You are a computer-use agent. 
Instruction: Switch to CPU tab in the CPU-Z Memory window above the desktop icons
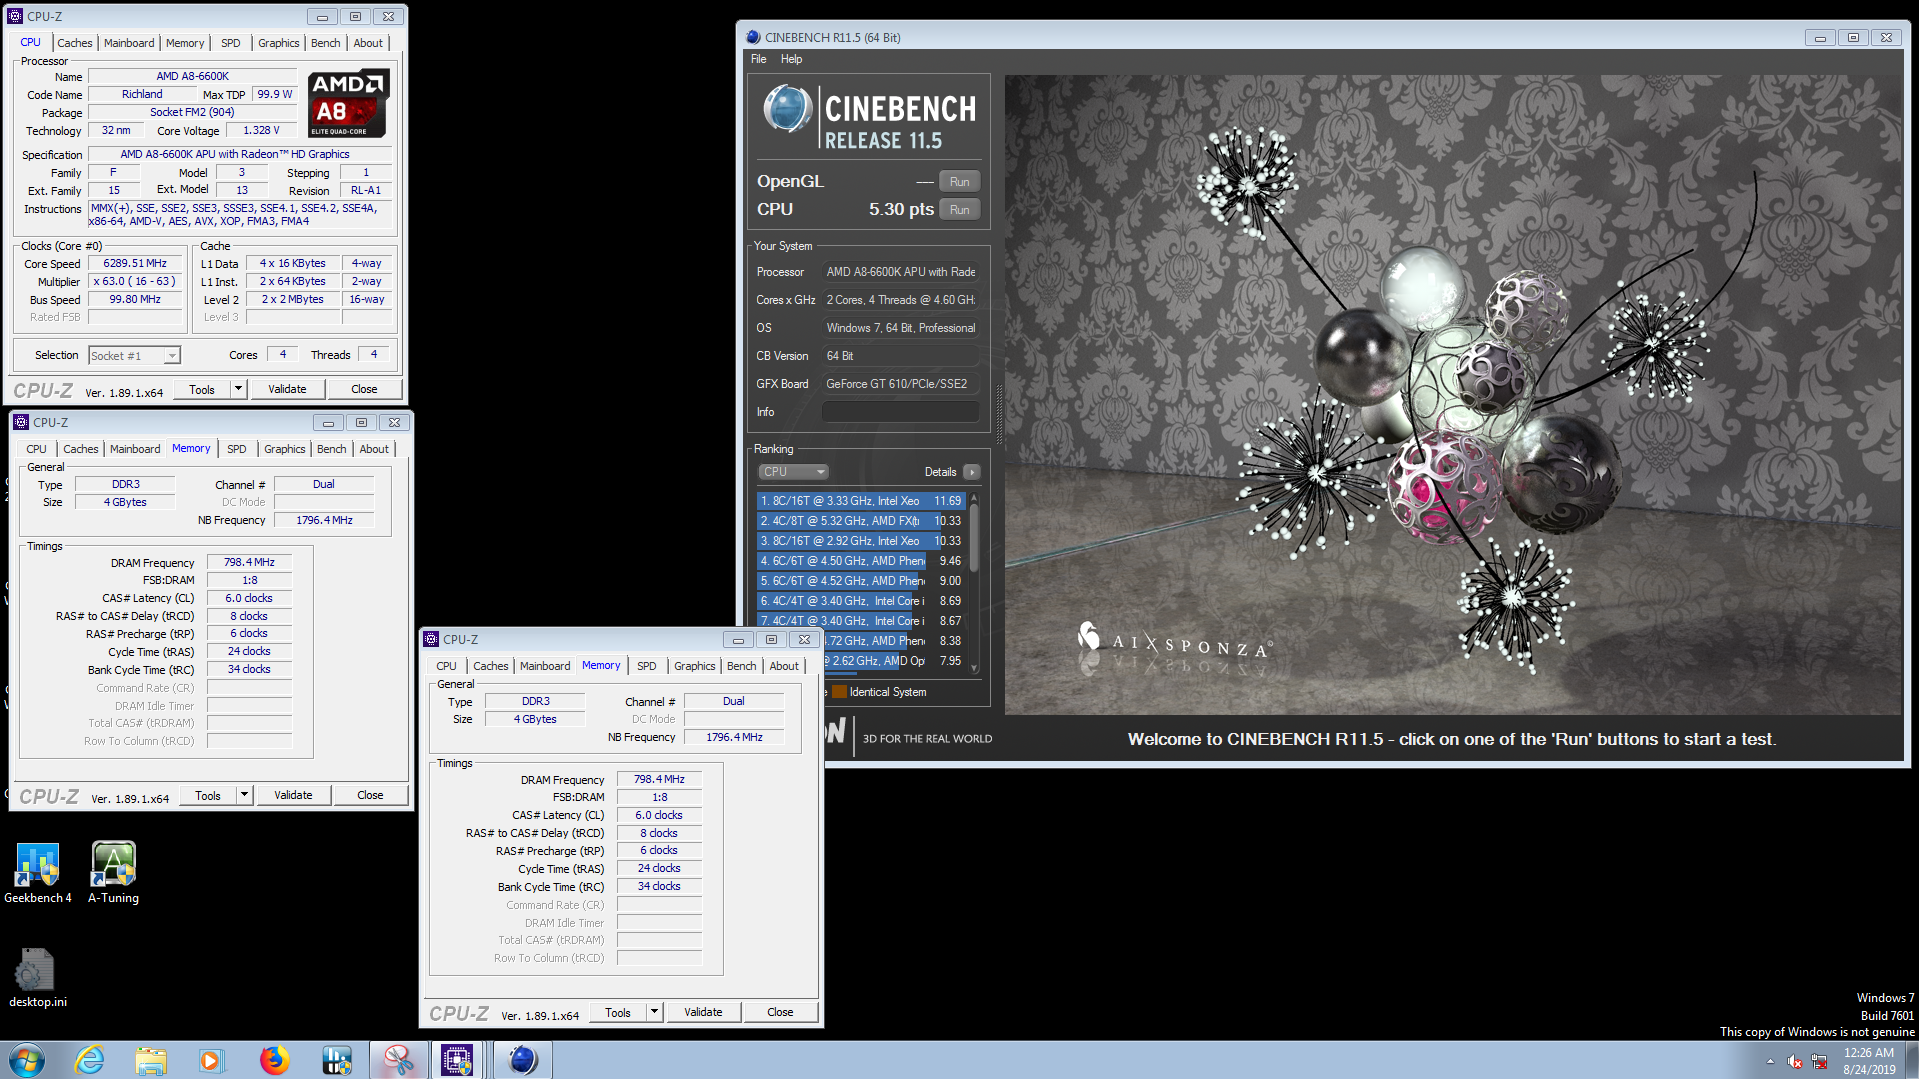37,449
